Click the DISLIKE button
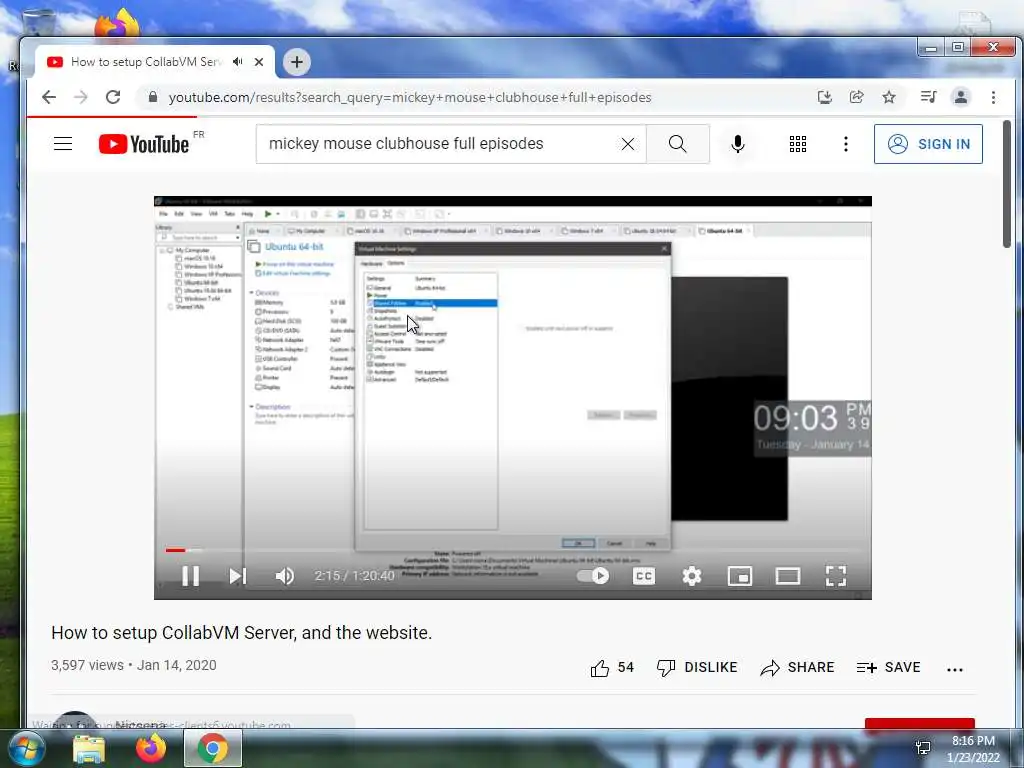The width and height of the screenshot is (1024, 768). pyautogui.click(x=697, y=667)
